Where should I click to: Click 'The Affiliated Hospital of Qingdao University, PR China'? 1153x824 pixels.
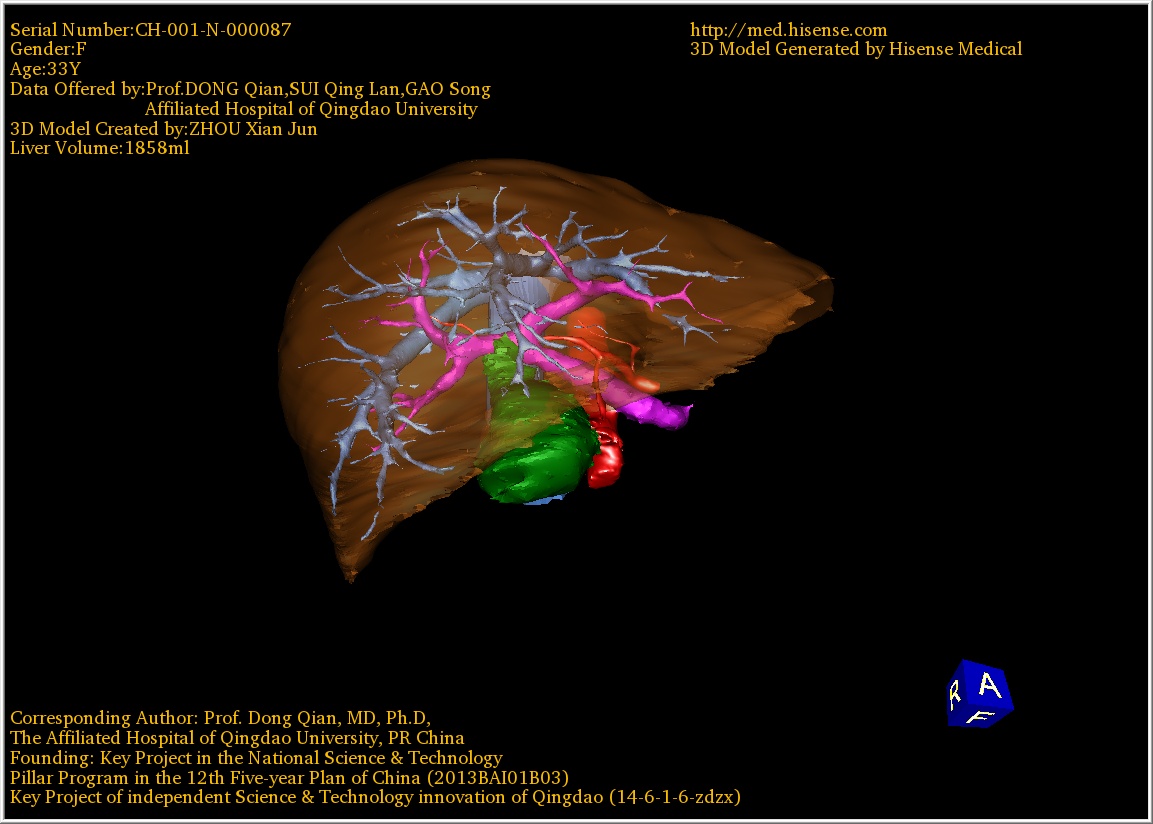(x=237, y=738)
